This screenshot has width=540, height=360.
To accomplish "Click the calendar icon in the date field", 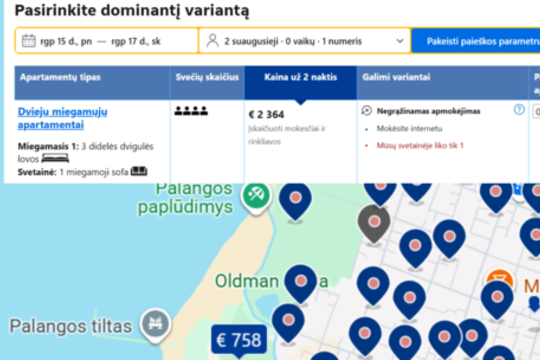I will [29, 41].
